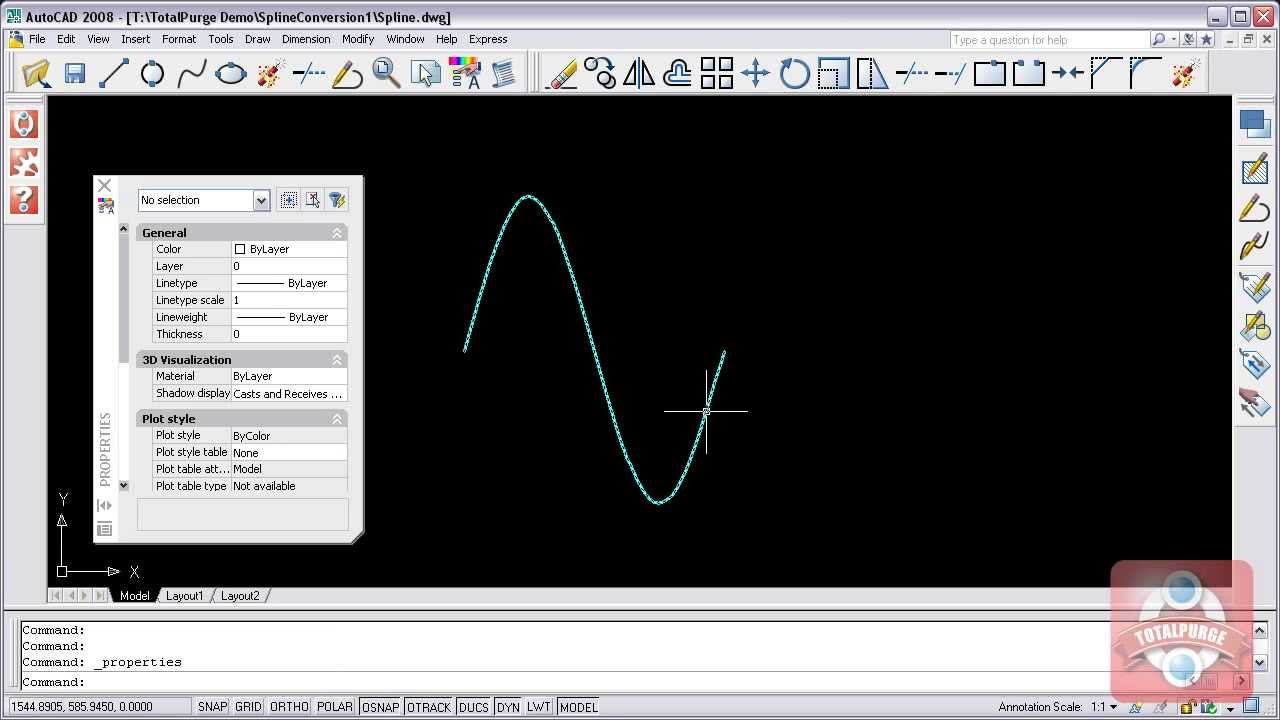Click the Properties auto-hide arrows icon
Screen dimensions: 1280x720
pyautogui.click(x=104, y=505)
